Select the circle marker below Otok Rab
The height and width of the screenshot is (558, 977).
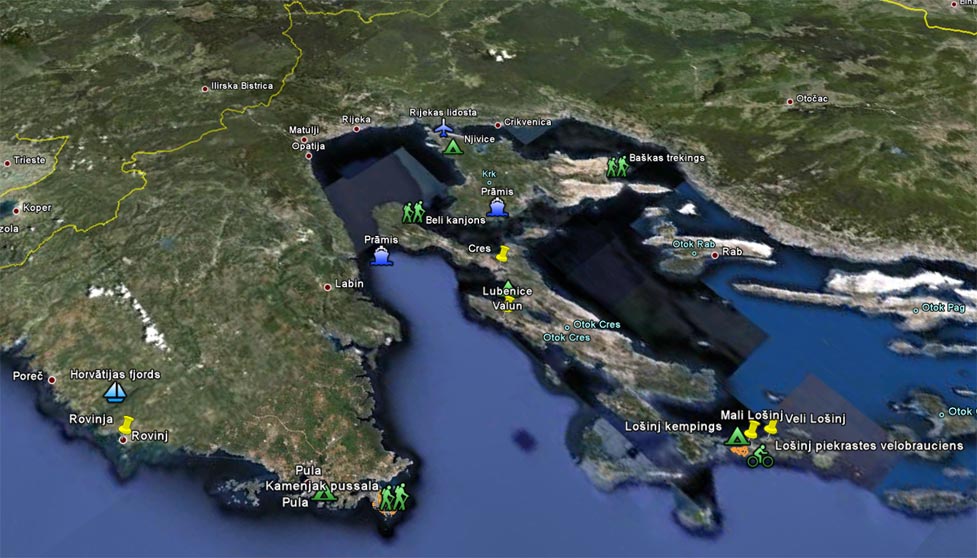pos(694,253)
